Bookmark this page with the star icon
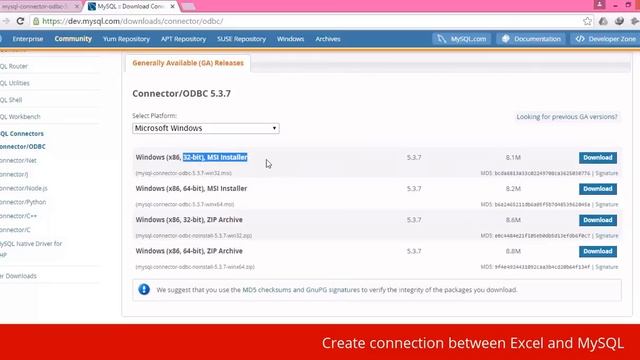The height and width of the screenshot is (360, 640). (x=587, y=21)
